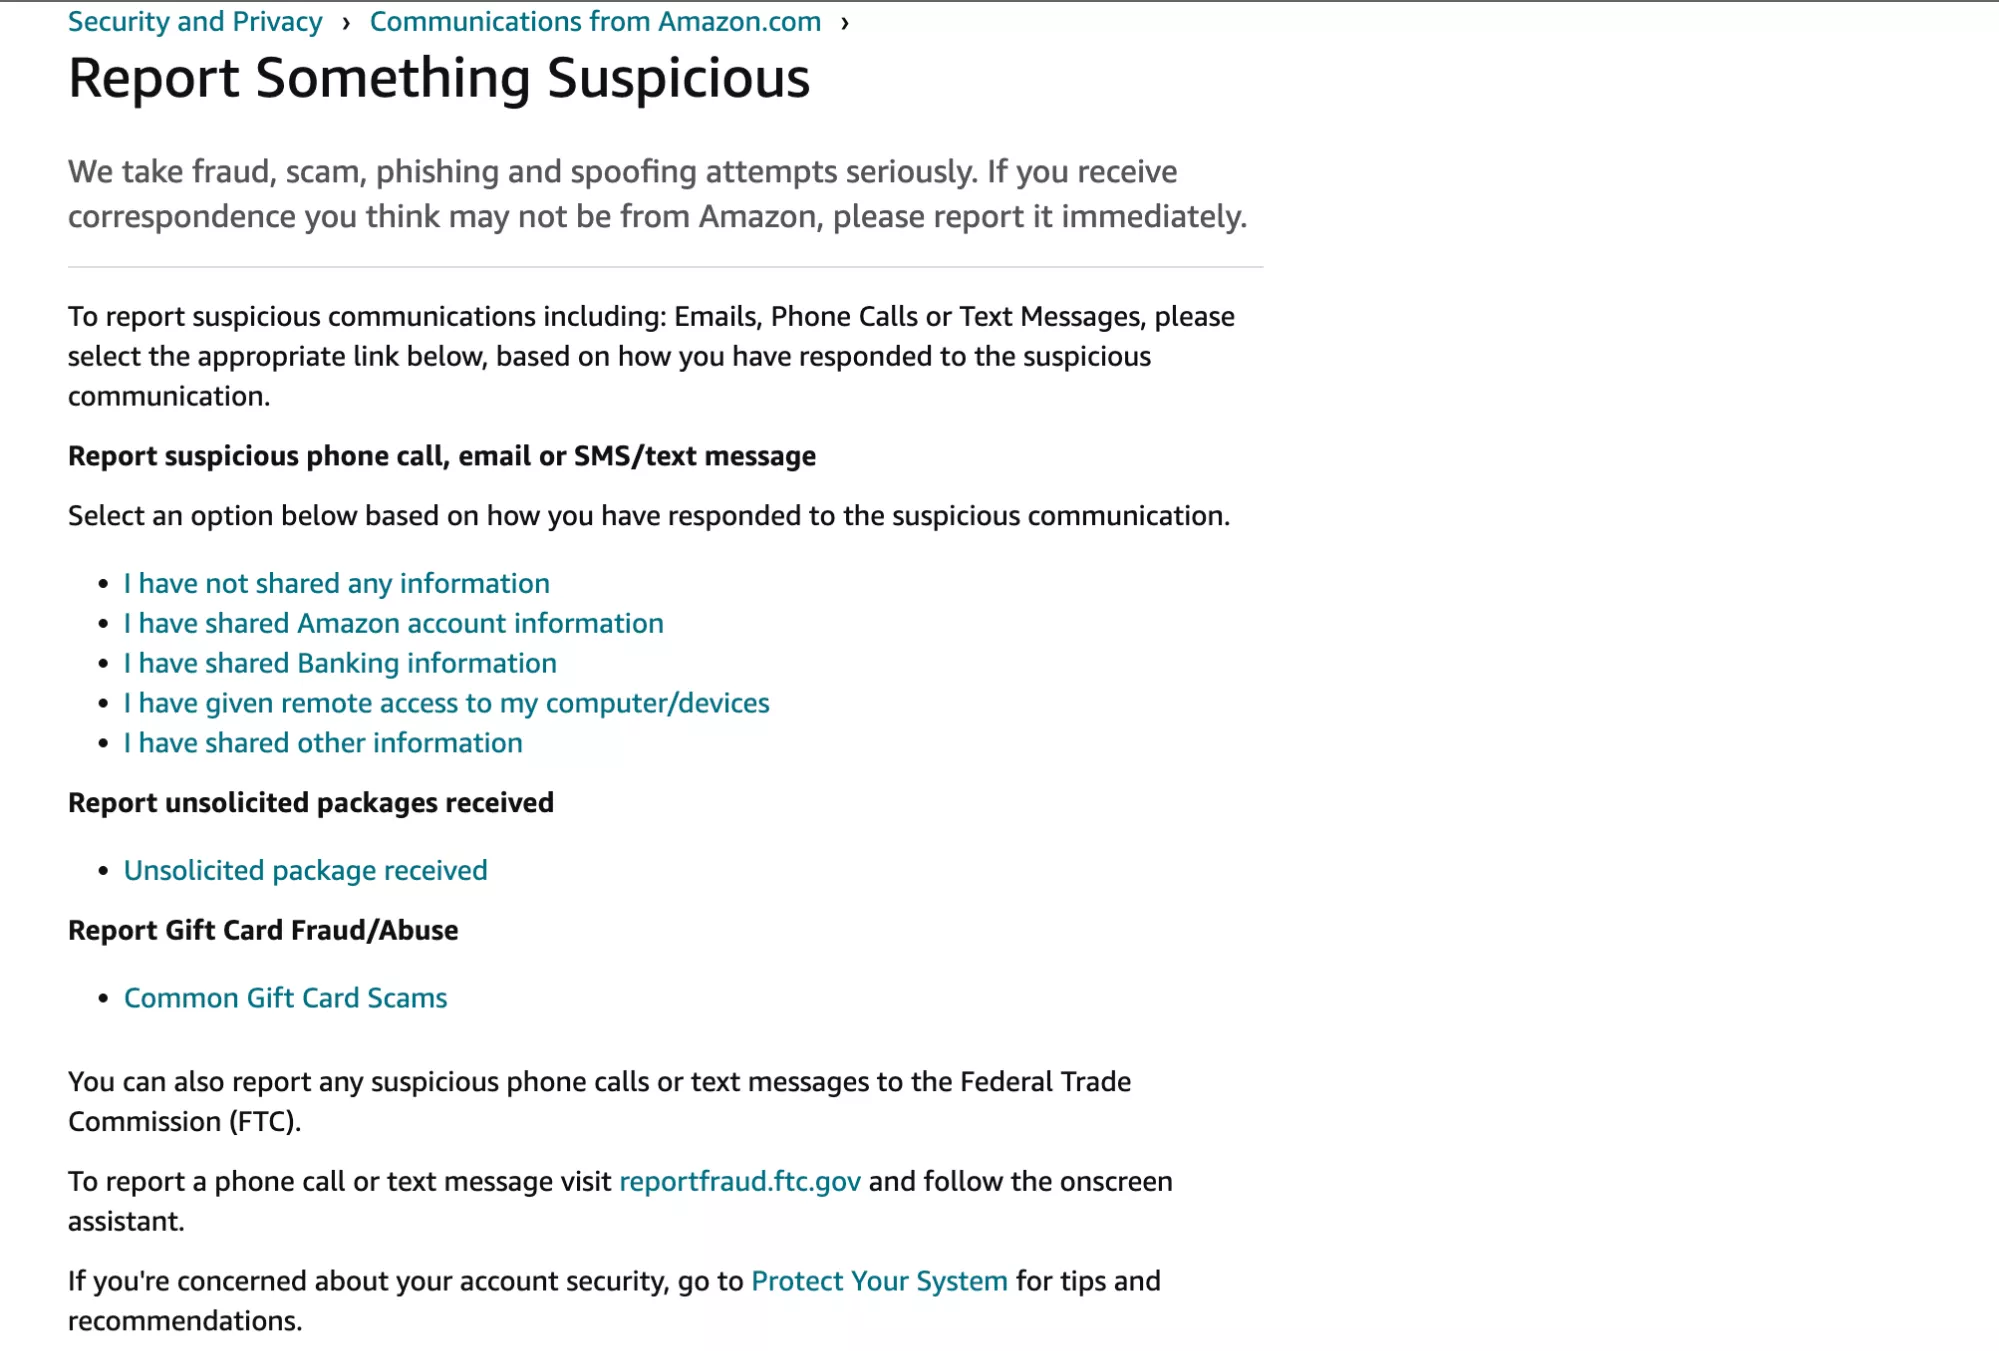
Task: Open the Security and Privacy breadcrumb
Action: [195, 22]
